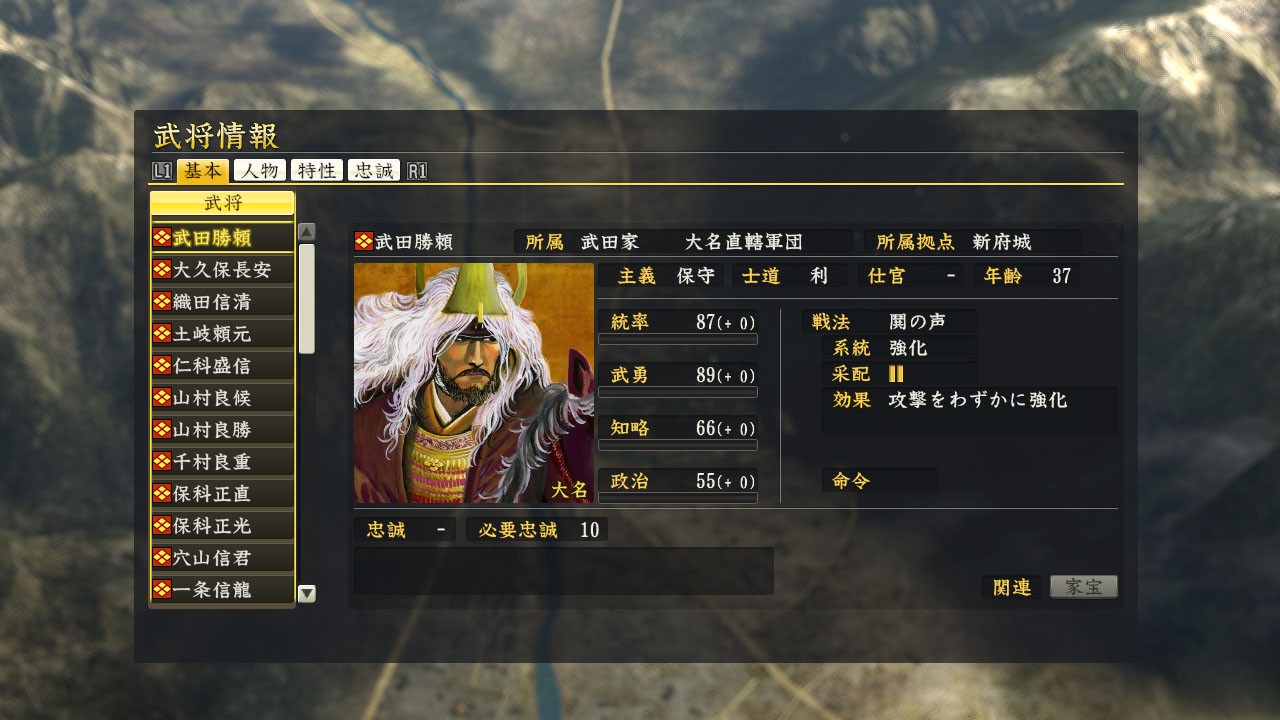Click the L1 shoulder button icon
This screenshot has width=1280, height=720.
pos(162,171)
